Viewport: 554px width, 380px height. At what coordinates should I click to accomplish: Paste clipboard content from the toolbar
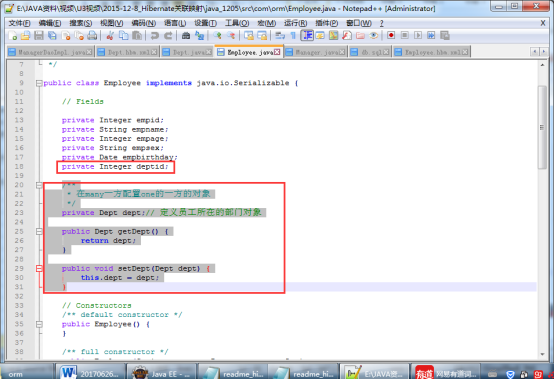pos(137,35)
